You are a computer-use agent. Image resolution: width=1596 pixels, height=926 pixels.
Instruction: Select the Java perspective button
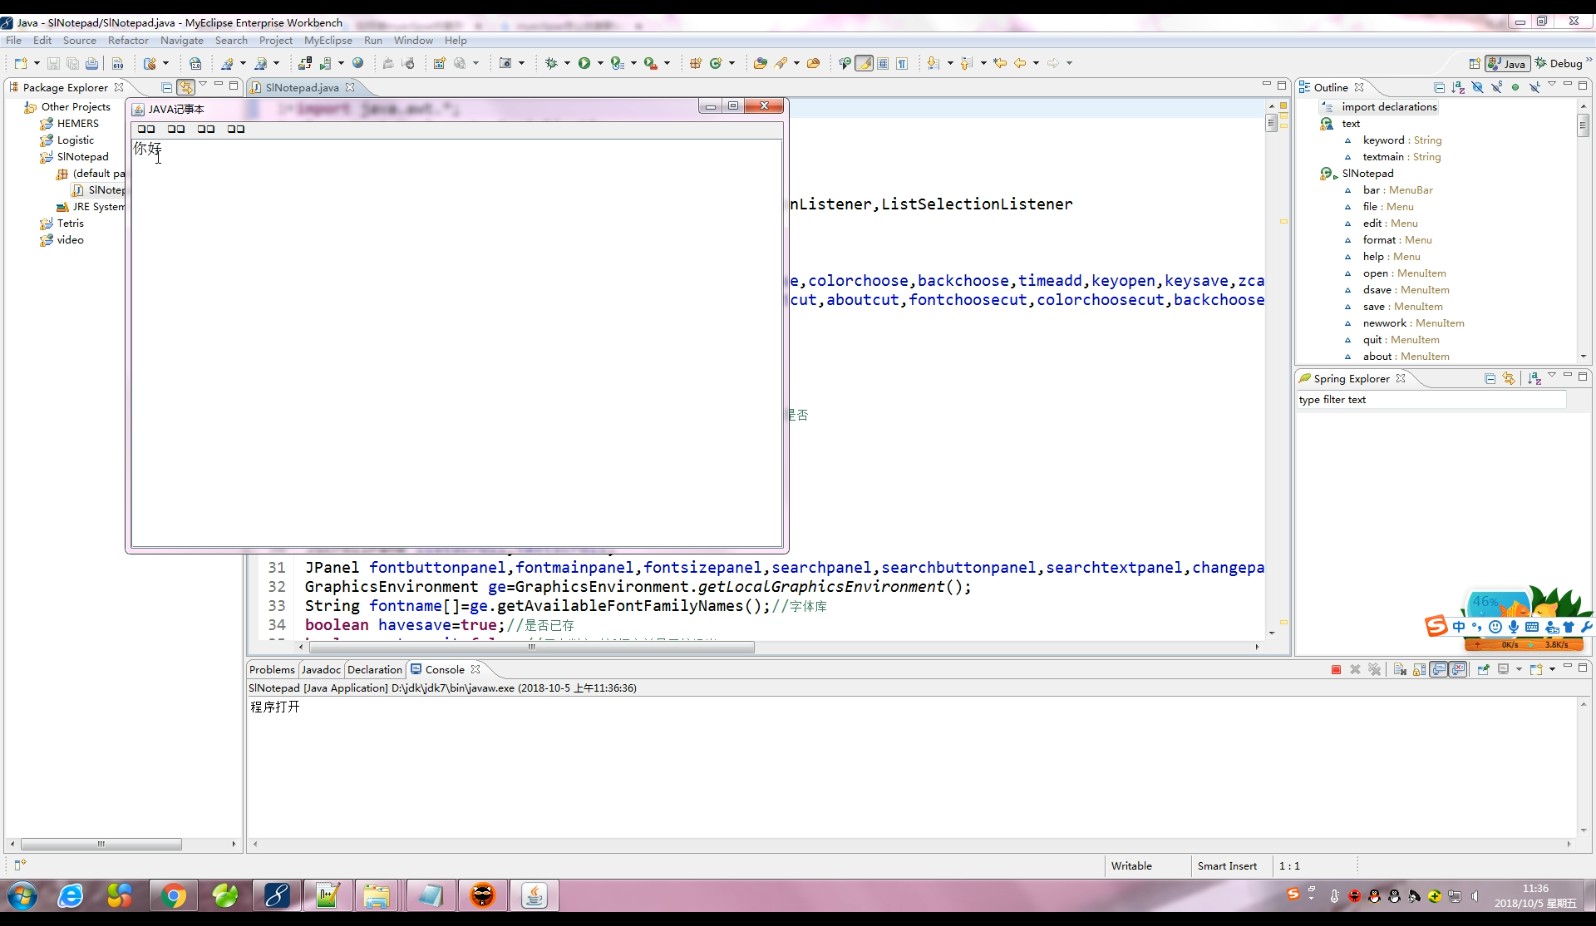[x=1507, y=63]
